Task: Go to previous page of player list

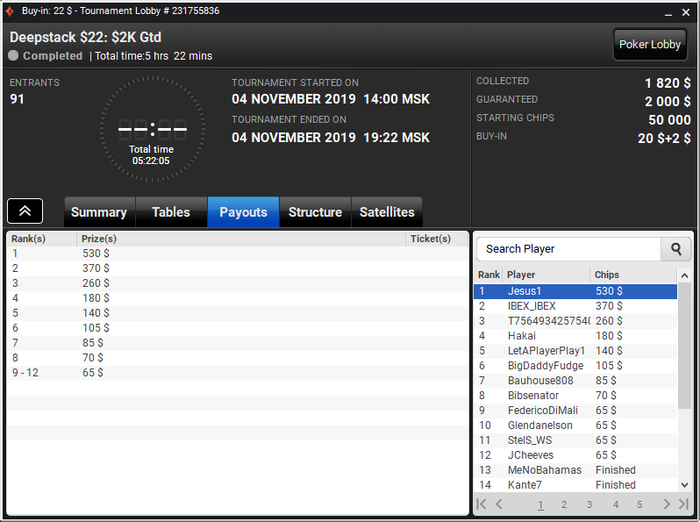Action: 499,504
